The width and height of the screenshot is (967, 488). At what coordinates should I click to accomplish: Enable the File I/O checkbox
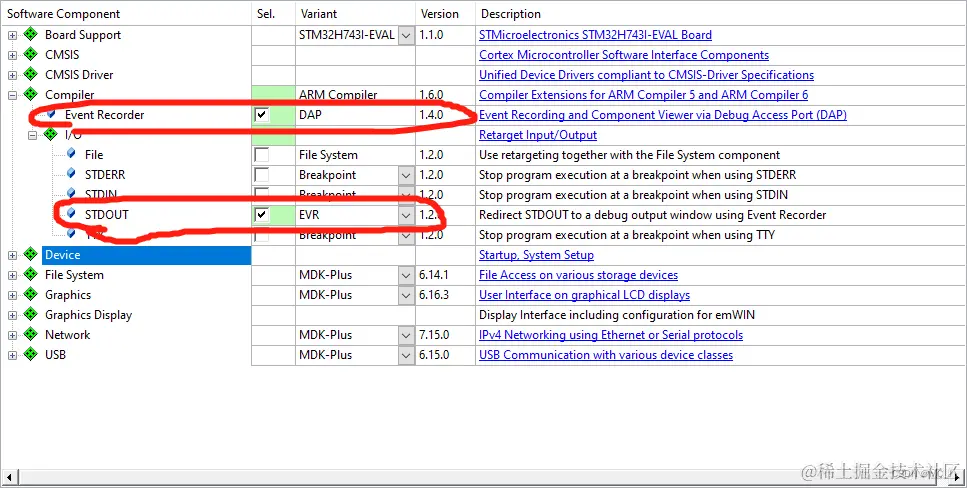(262, 154)
